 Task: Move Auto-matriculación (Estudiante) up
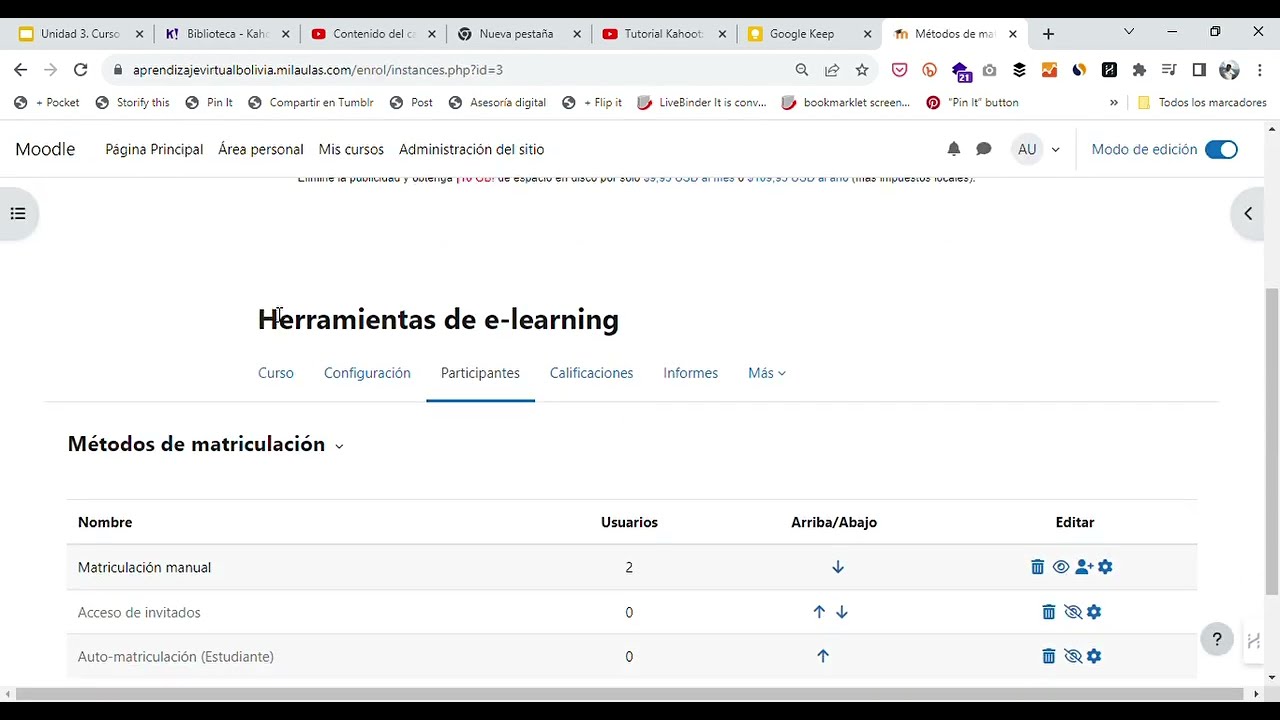point(823,656)
